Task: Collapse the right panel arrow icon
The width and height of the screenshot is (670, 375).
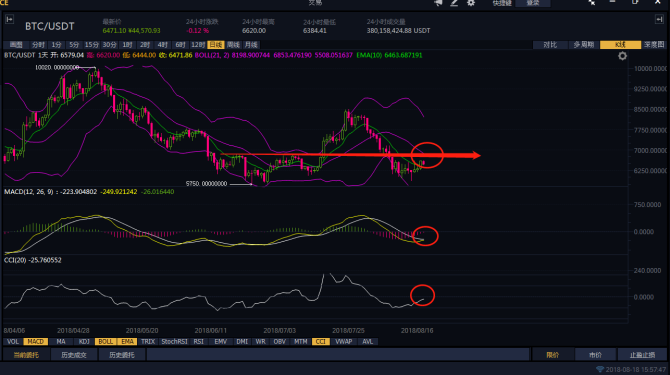Action: (x=659, y=19)
